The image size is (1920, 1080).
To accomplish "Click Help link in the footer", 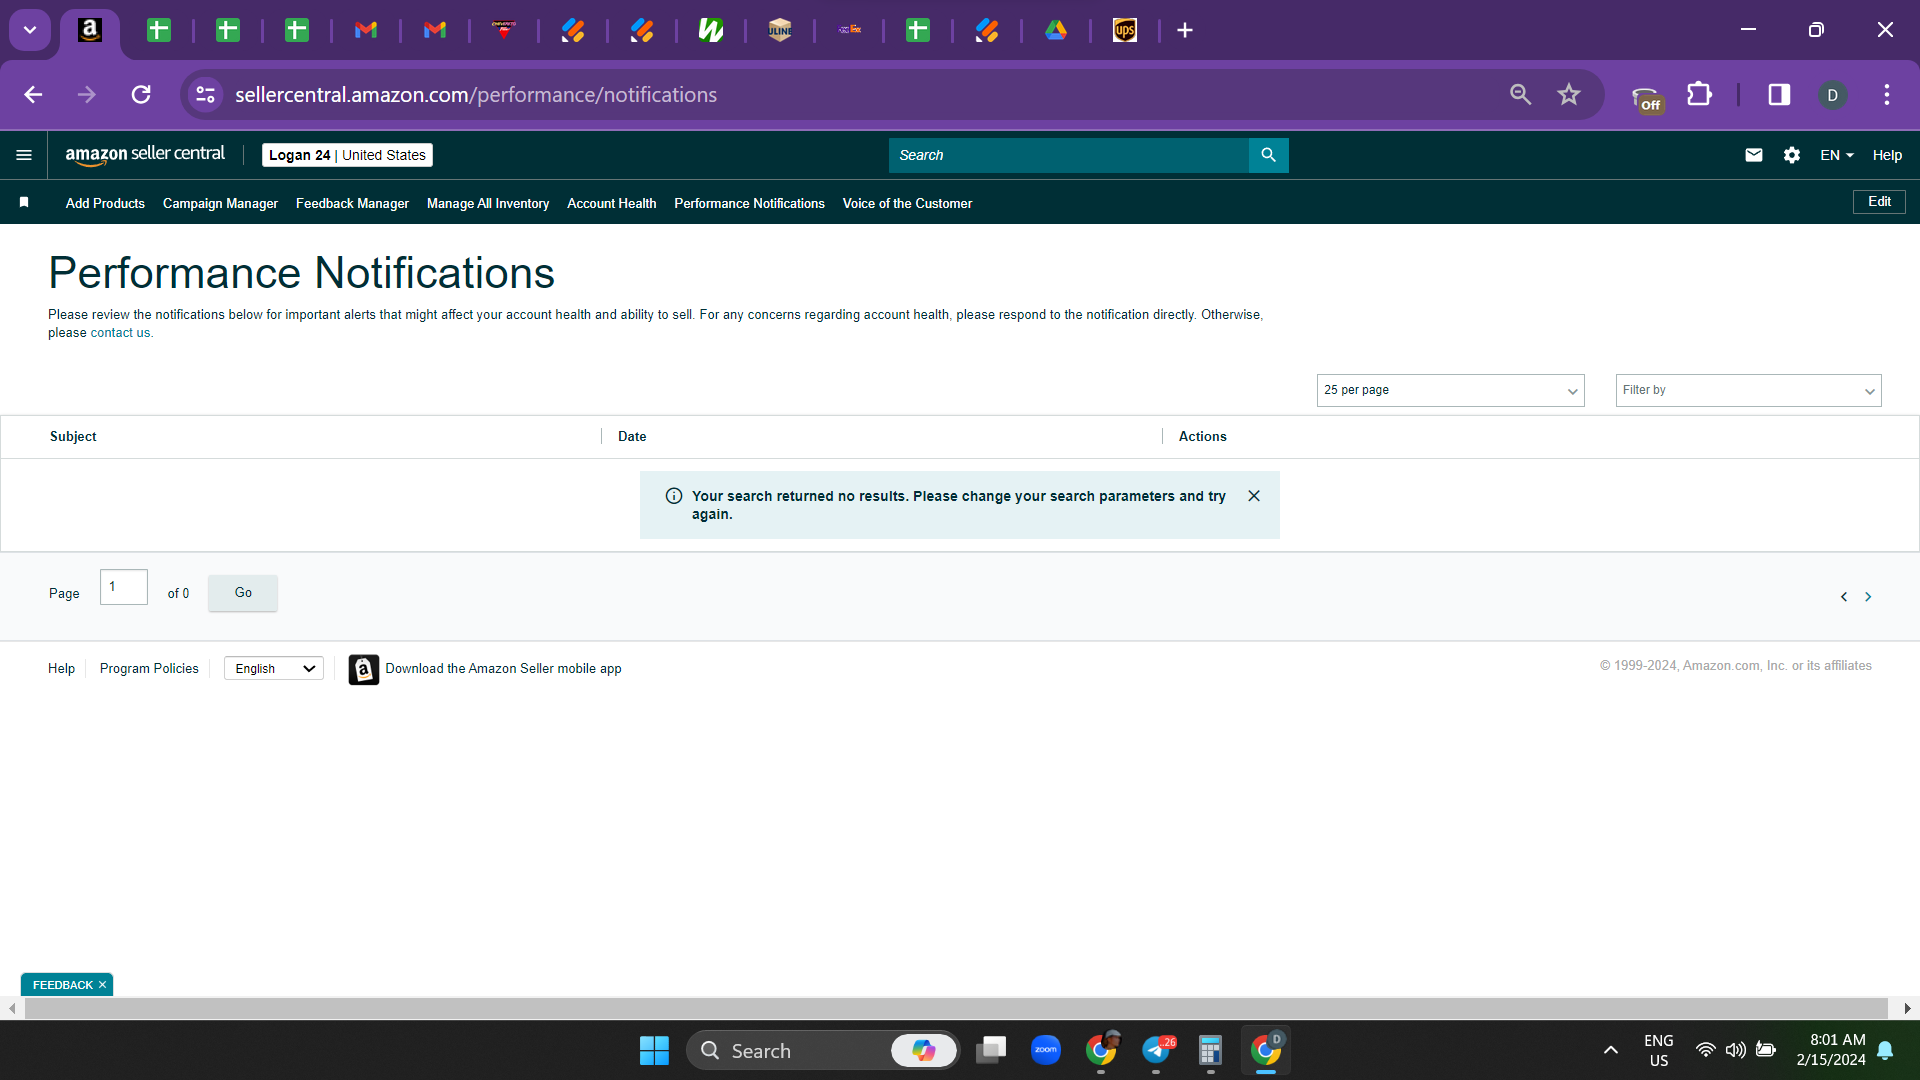I will (61, 668).
